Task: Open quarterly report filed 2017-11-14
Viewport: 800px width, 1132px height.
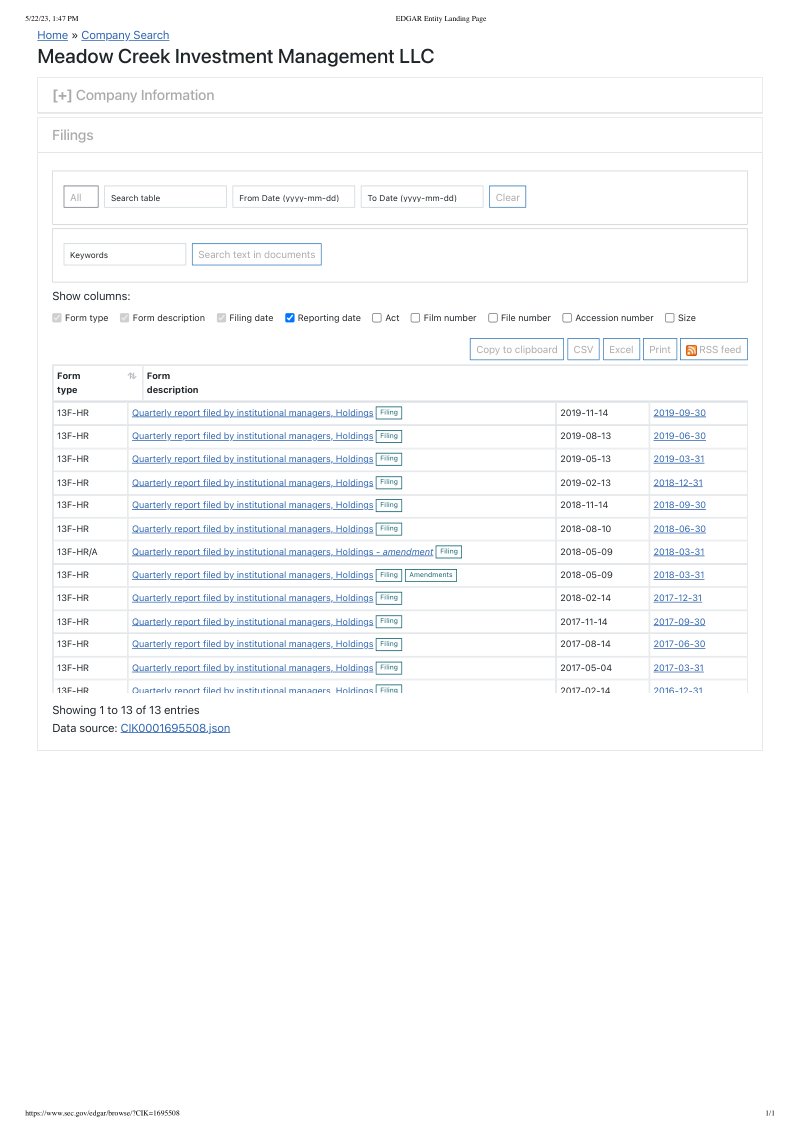Action: point(253,622)
